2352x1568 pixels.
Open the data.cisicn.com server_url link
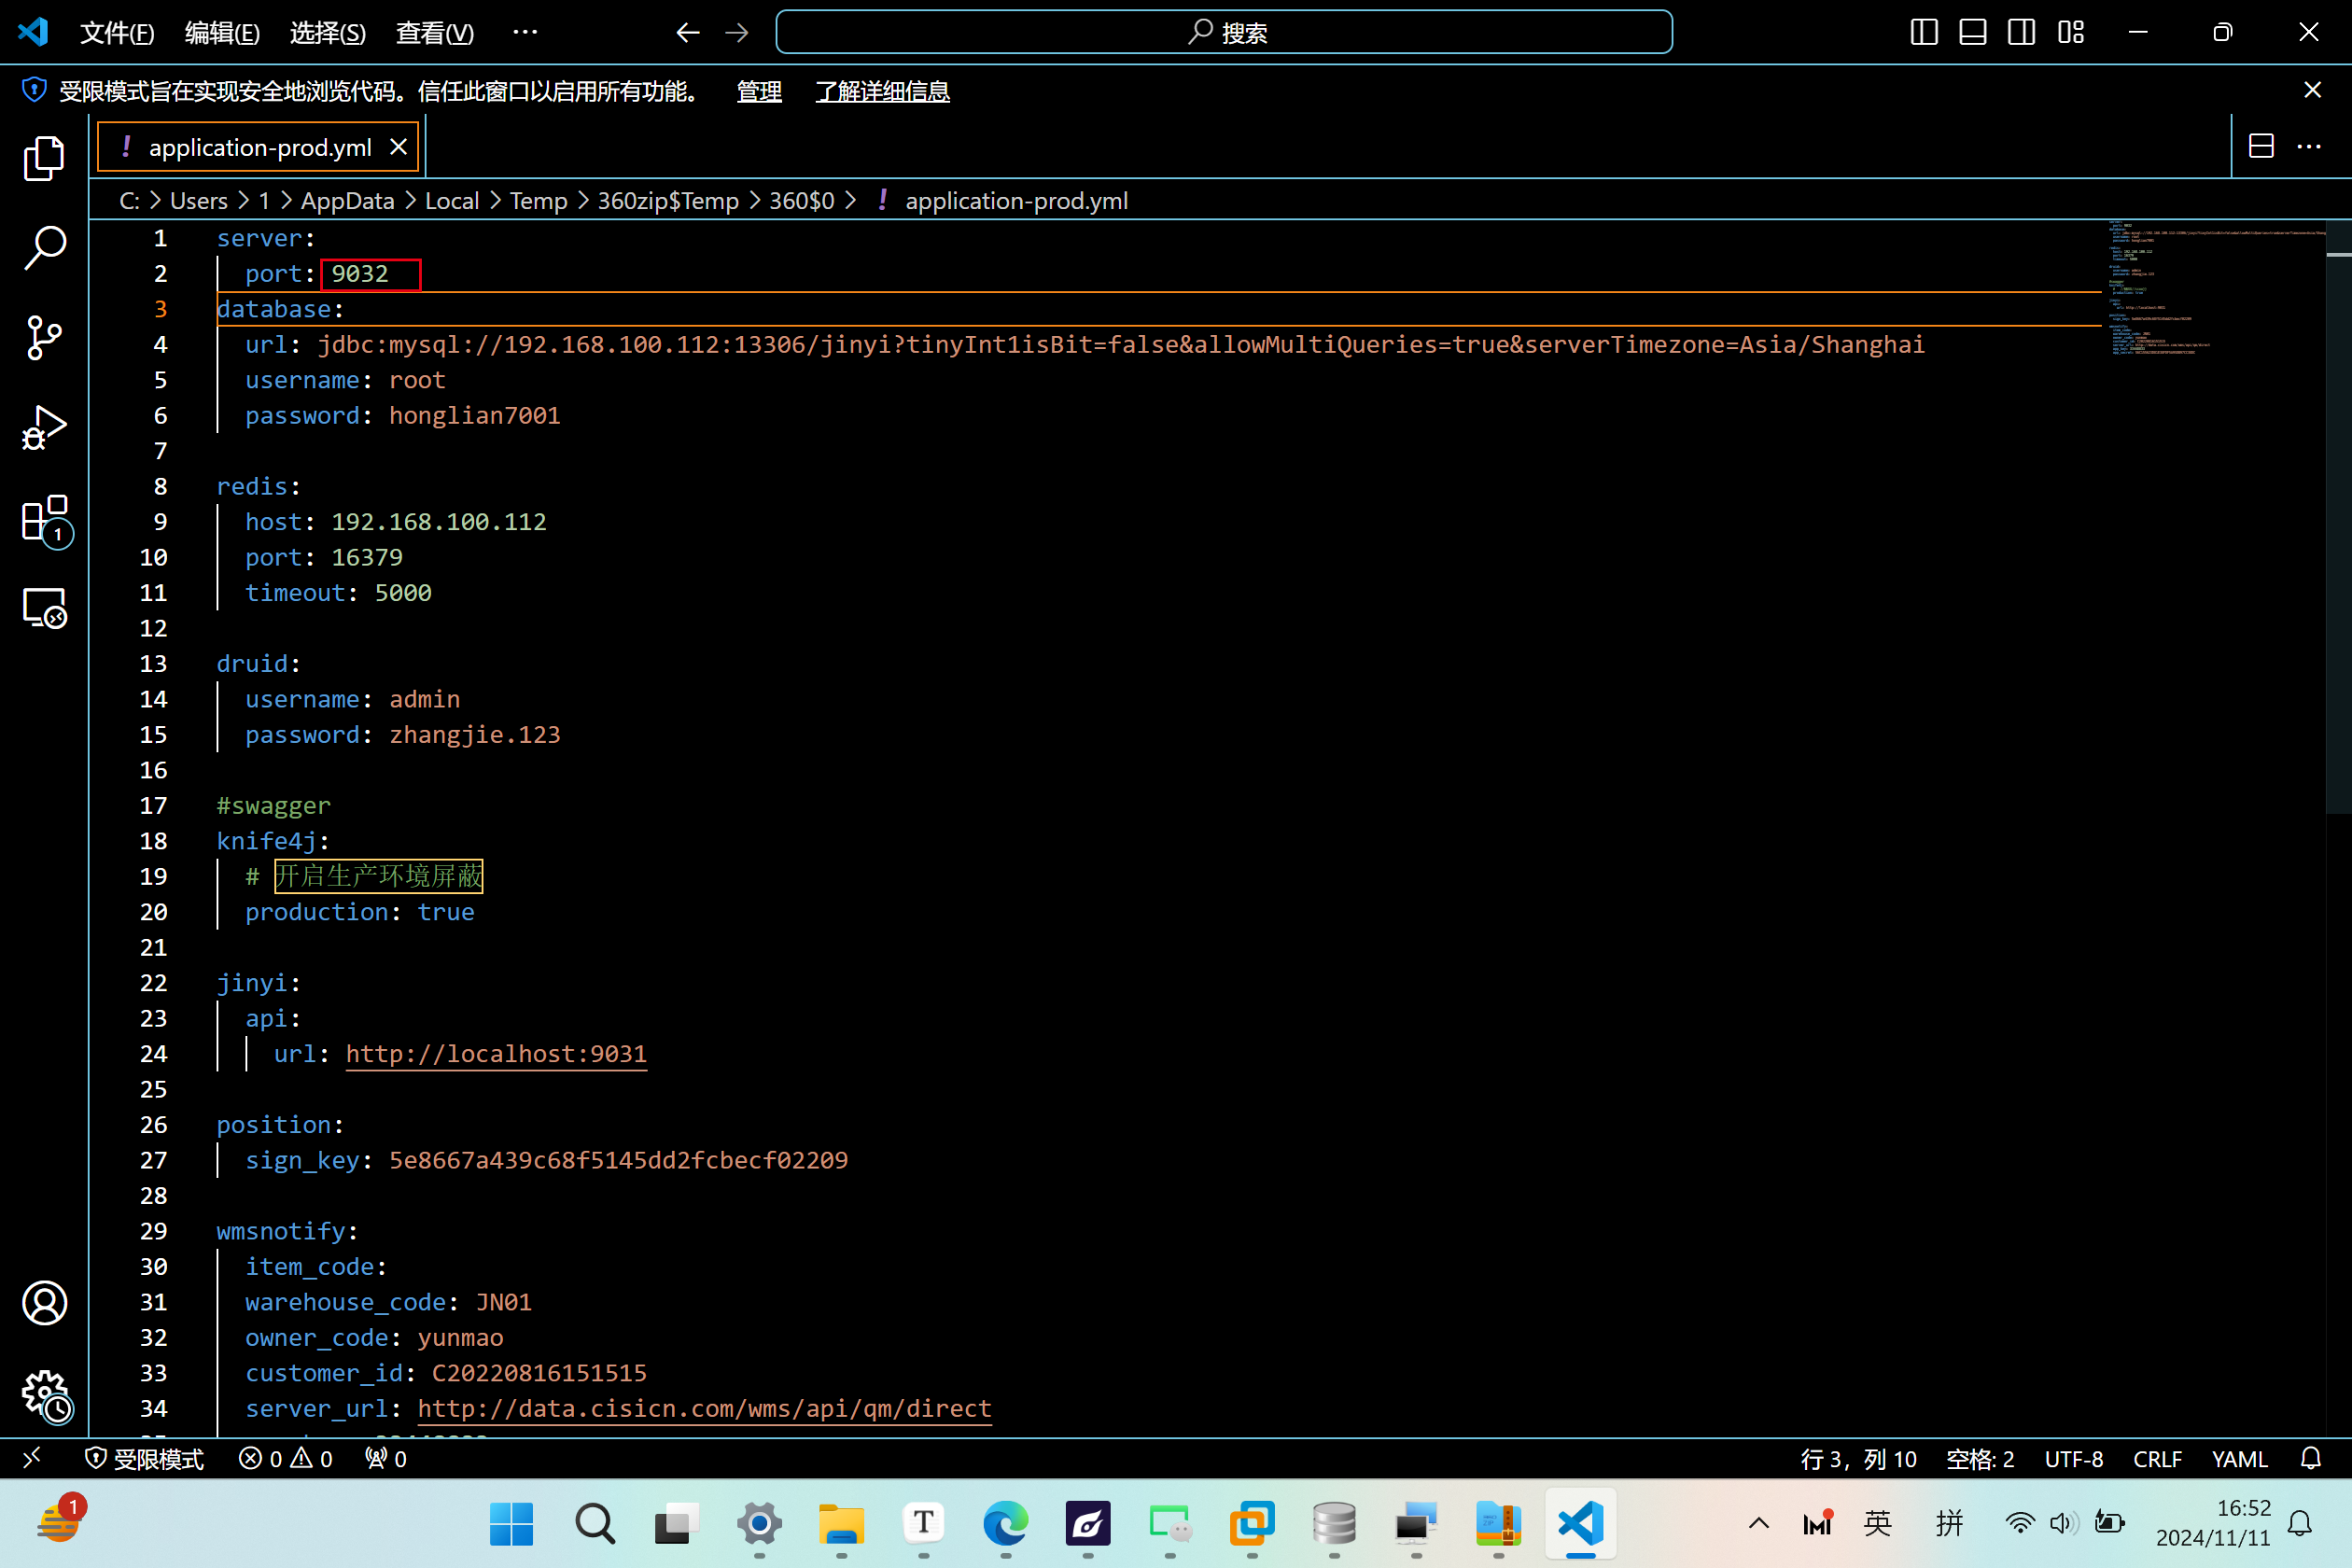(704, 1408)
